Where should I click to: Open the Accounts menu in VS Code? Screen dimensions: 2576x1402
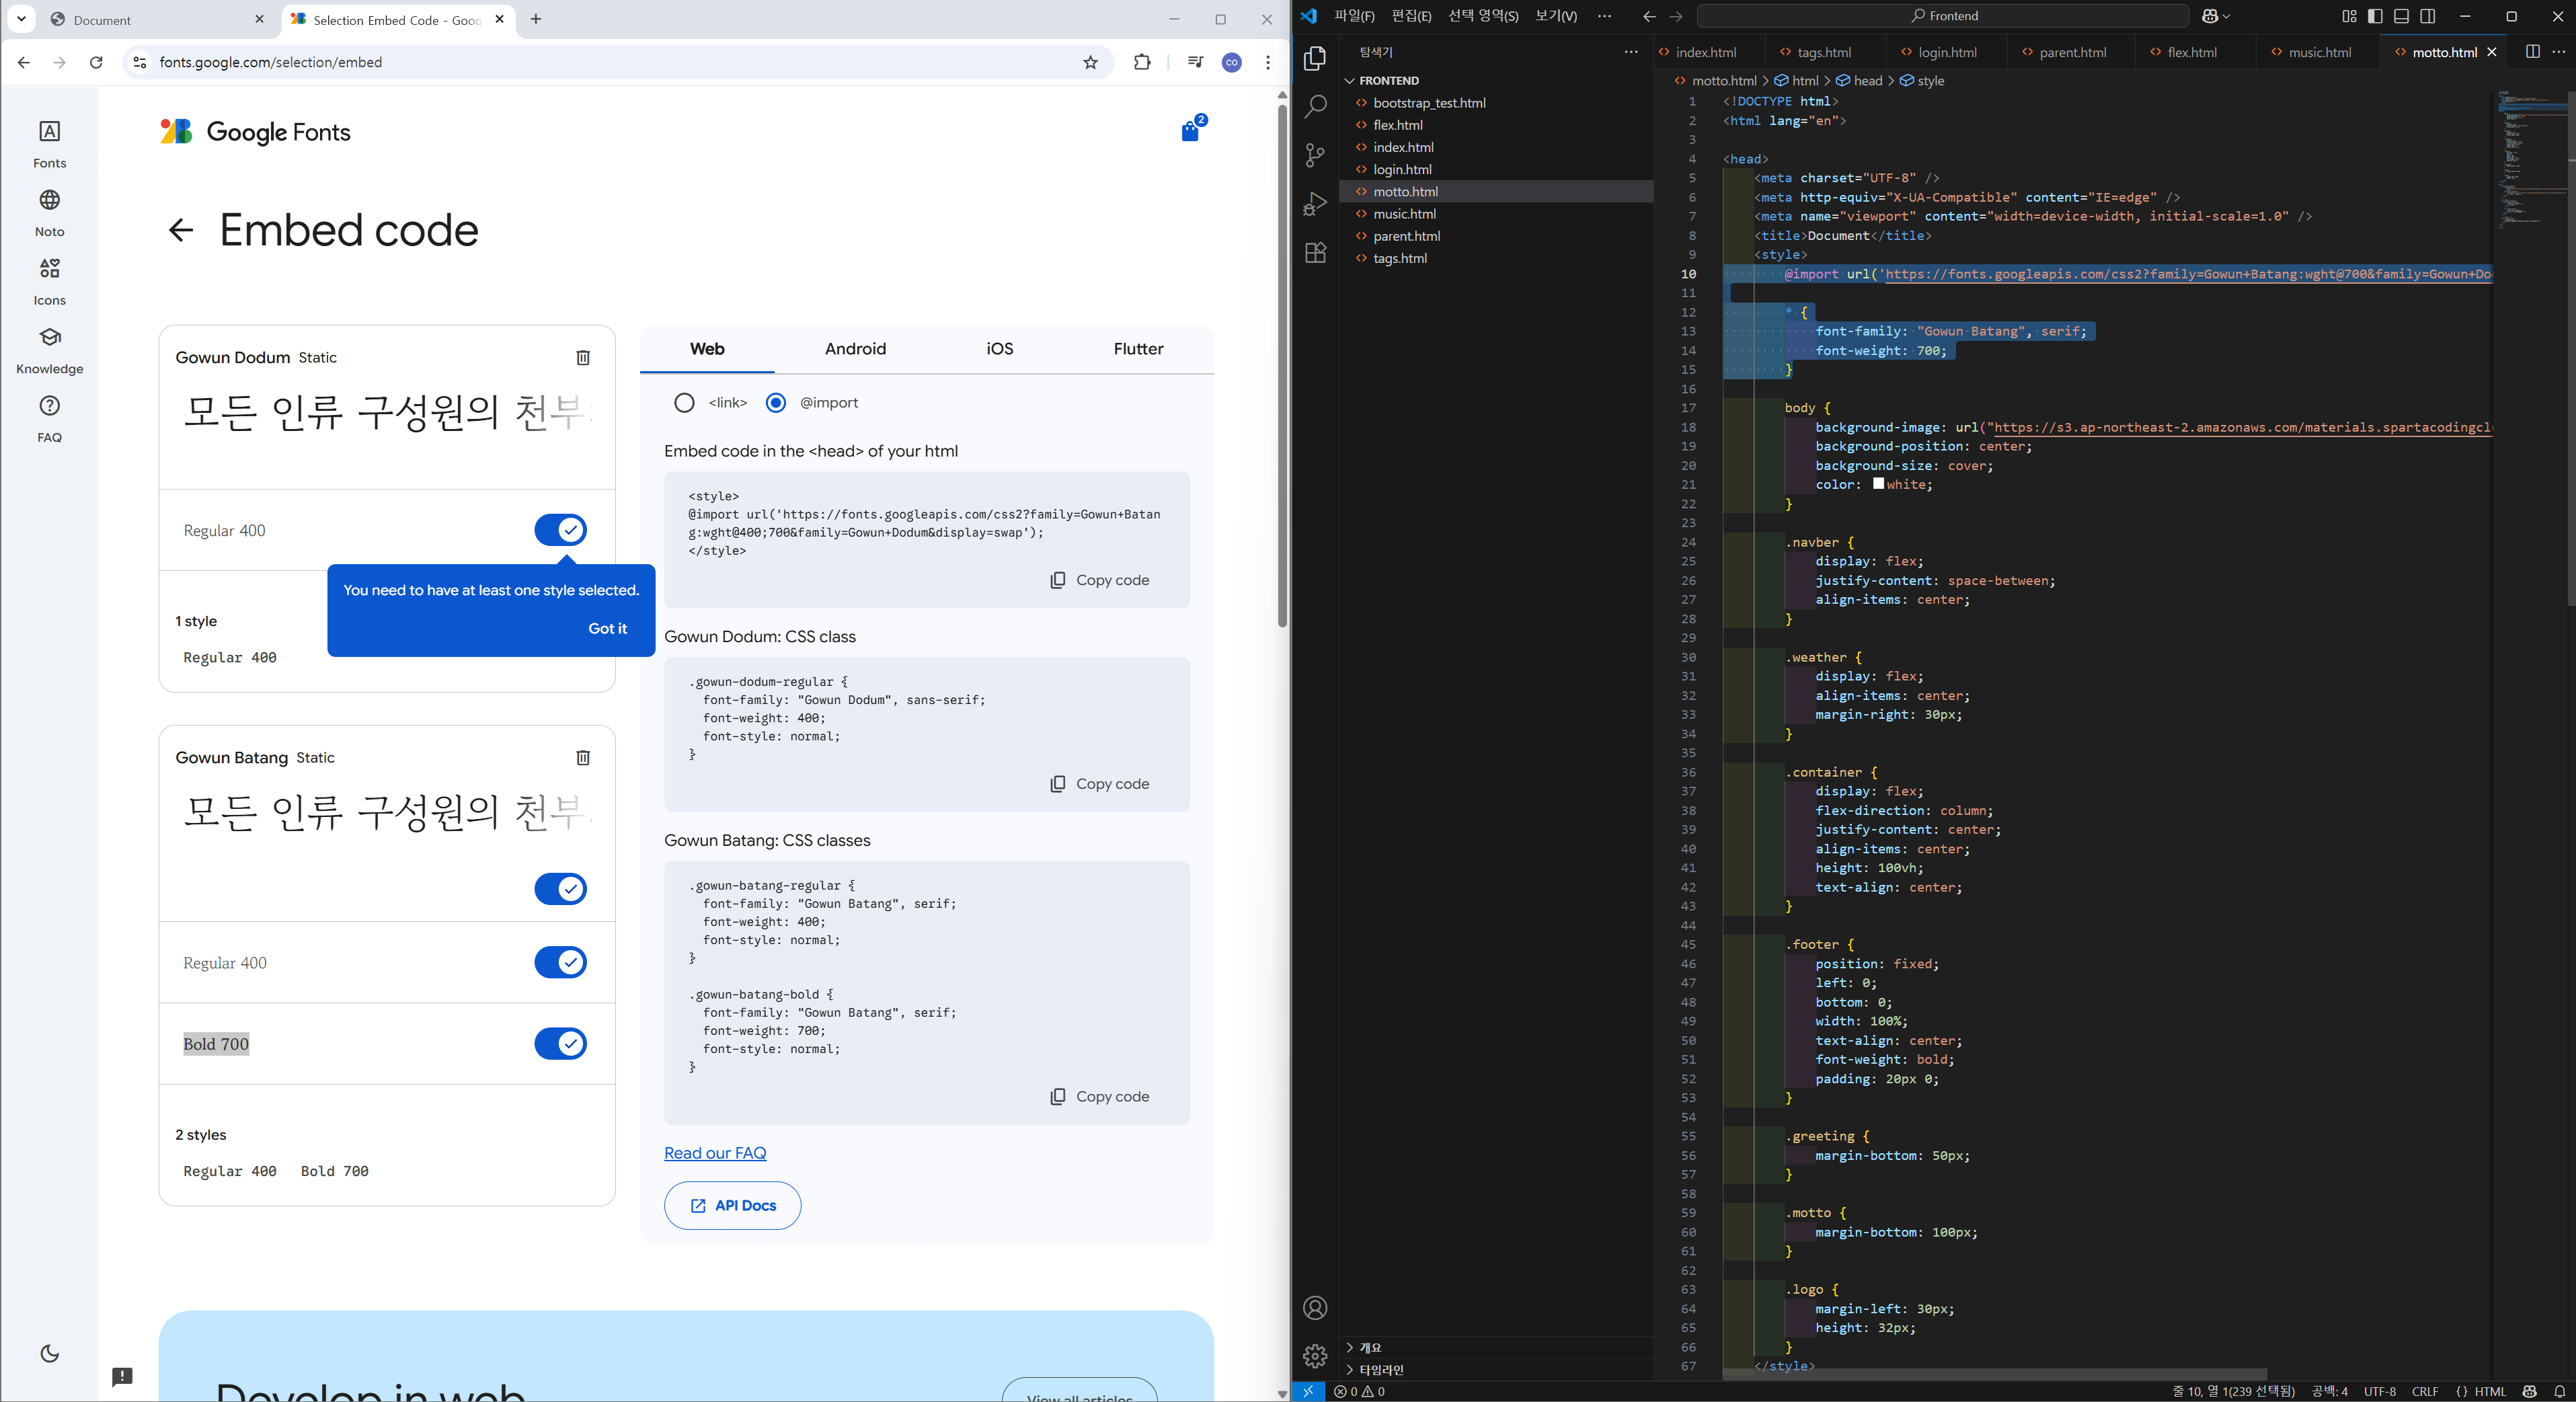click(x=1316, y=1308)
